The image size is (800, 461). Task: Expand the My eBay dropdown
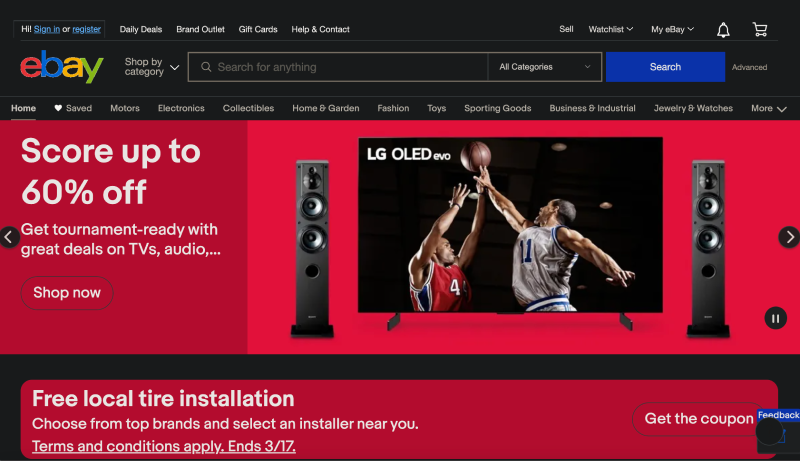pos(672,30)
